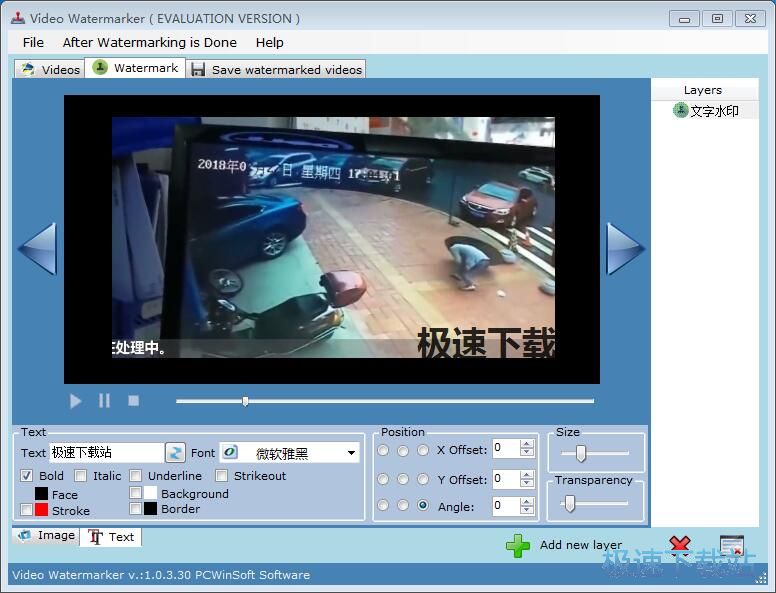Stop the video preview
The width and height of the screenshot is (776, 593).
(133, 400)
